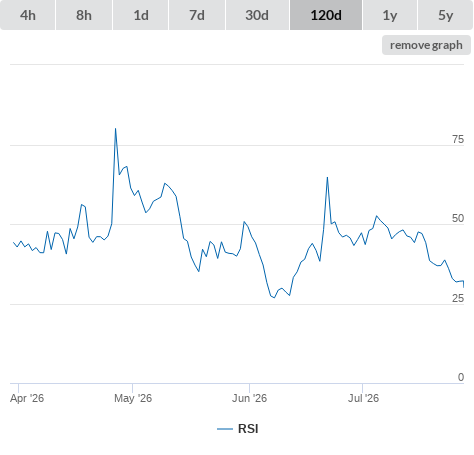Click the Apr '26 x-axis label
Image resolution: width=474 pixels, height=455 pixels.
point(27,398)
